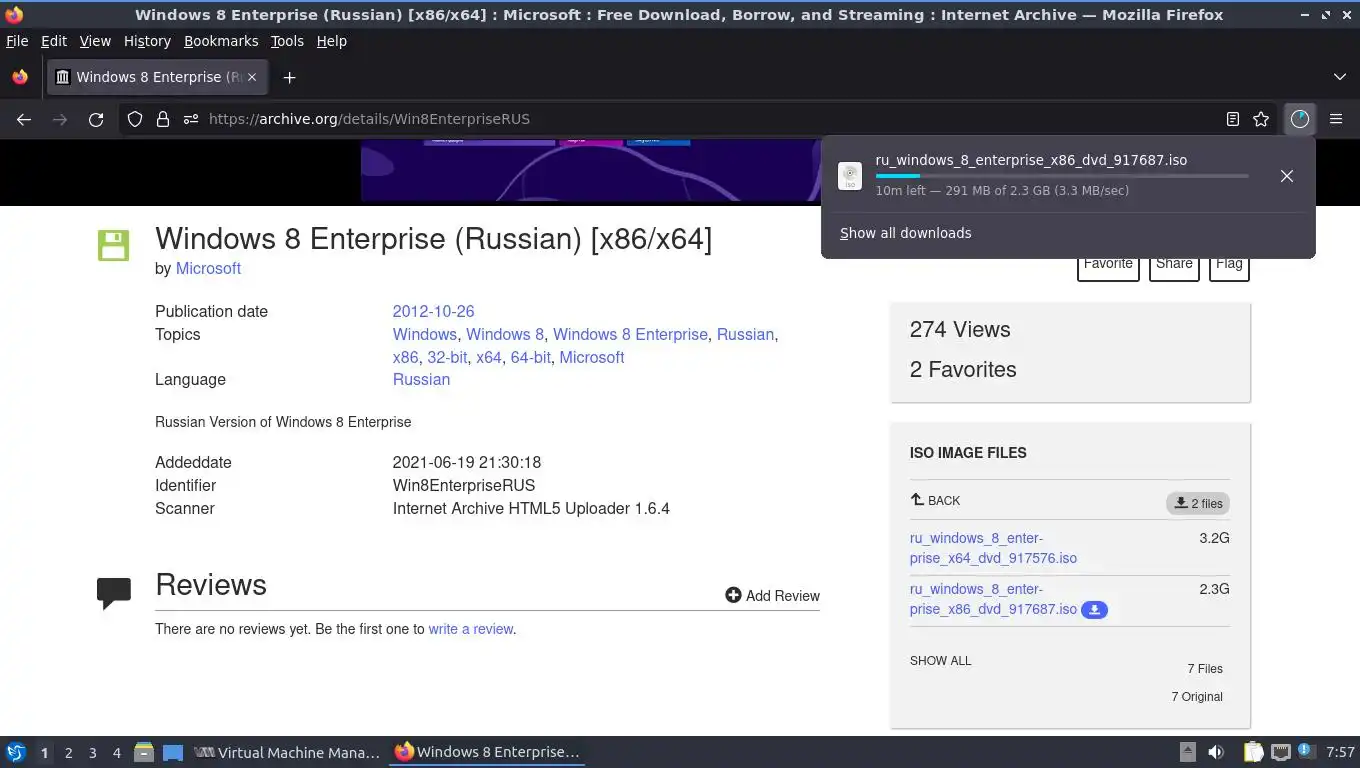Image resolution: width=1360 pixels, height=768 pixels.
Task: Toggle reader view icon in the address bar
Action: (1233, 119)
